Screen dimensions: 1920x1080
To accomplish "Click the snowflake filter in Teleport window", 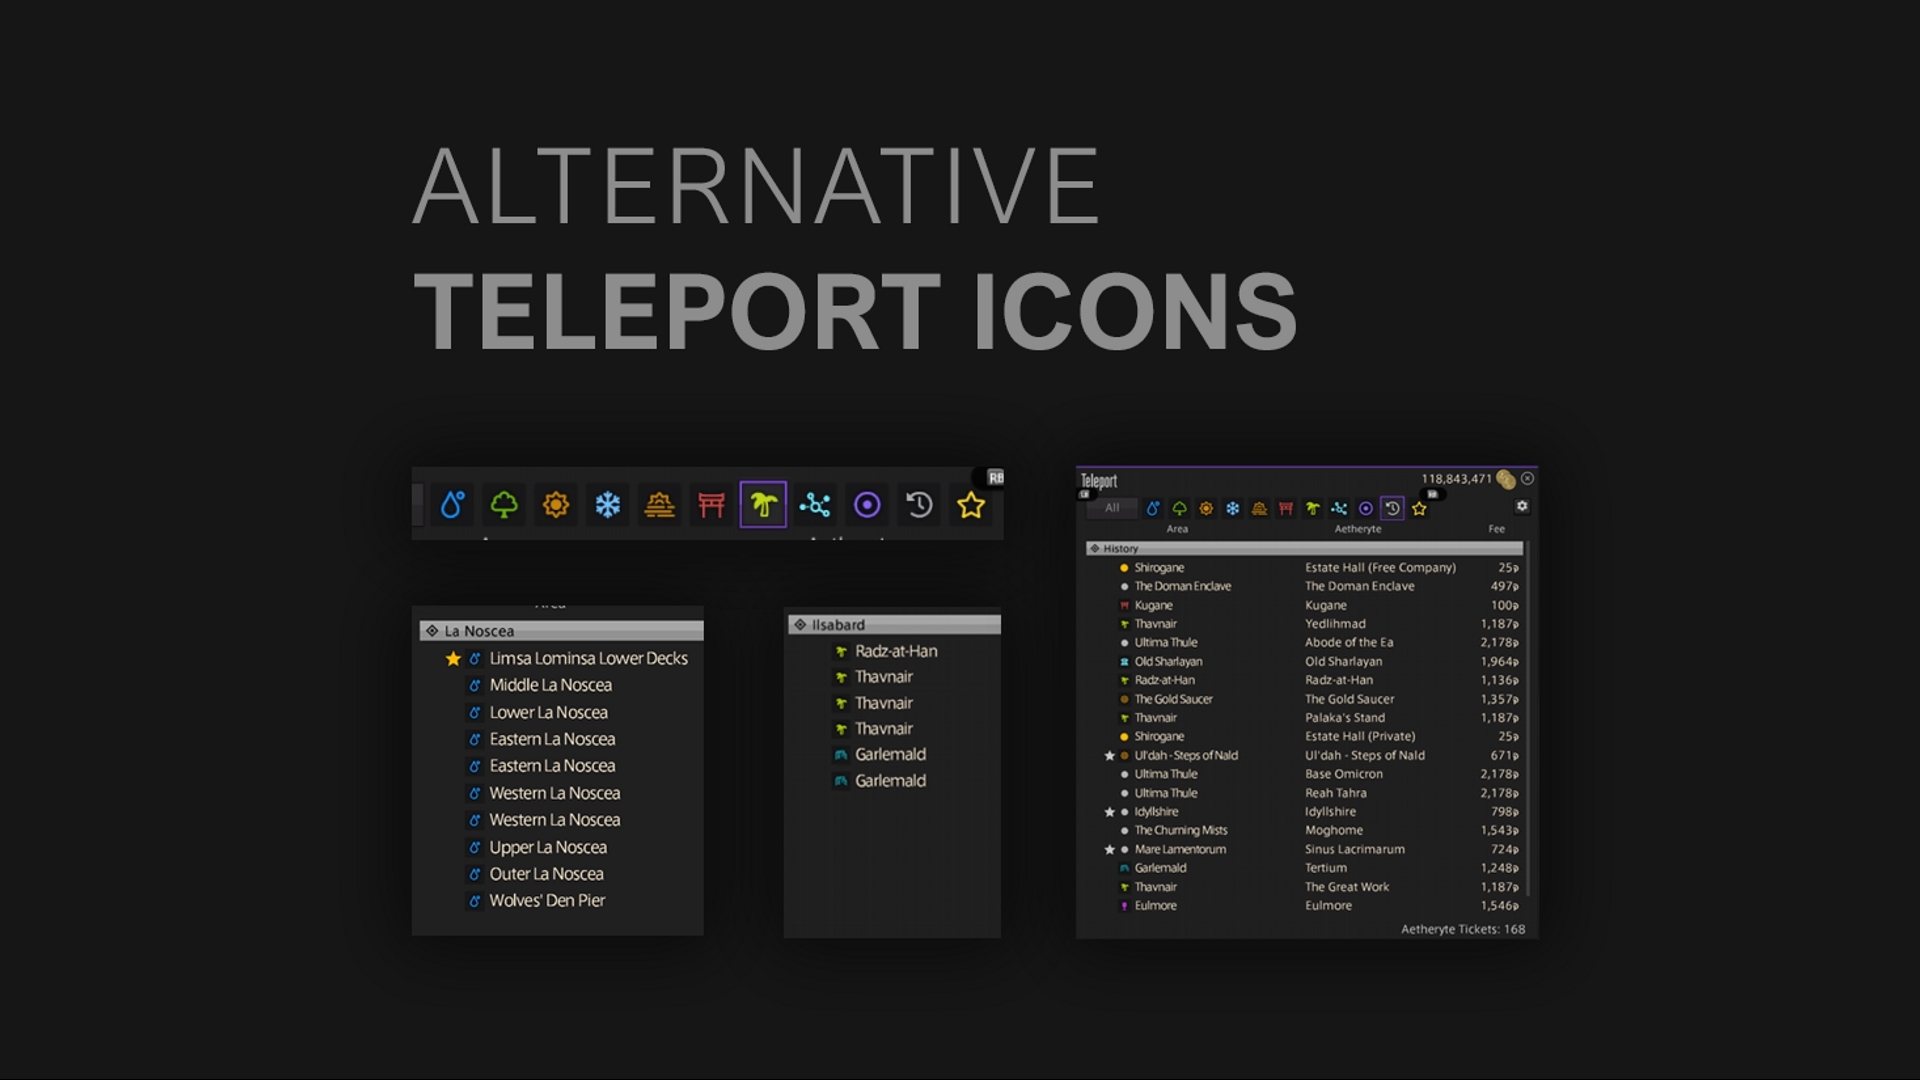I will coord(1233,508).
